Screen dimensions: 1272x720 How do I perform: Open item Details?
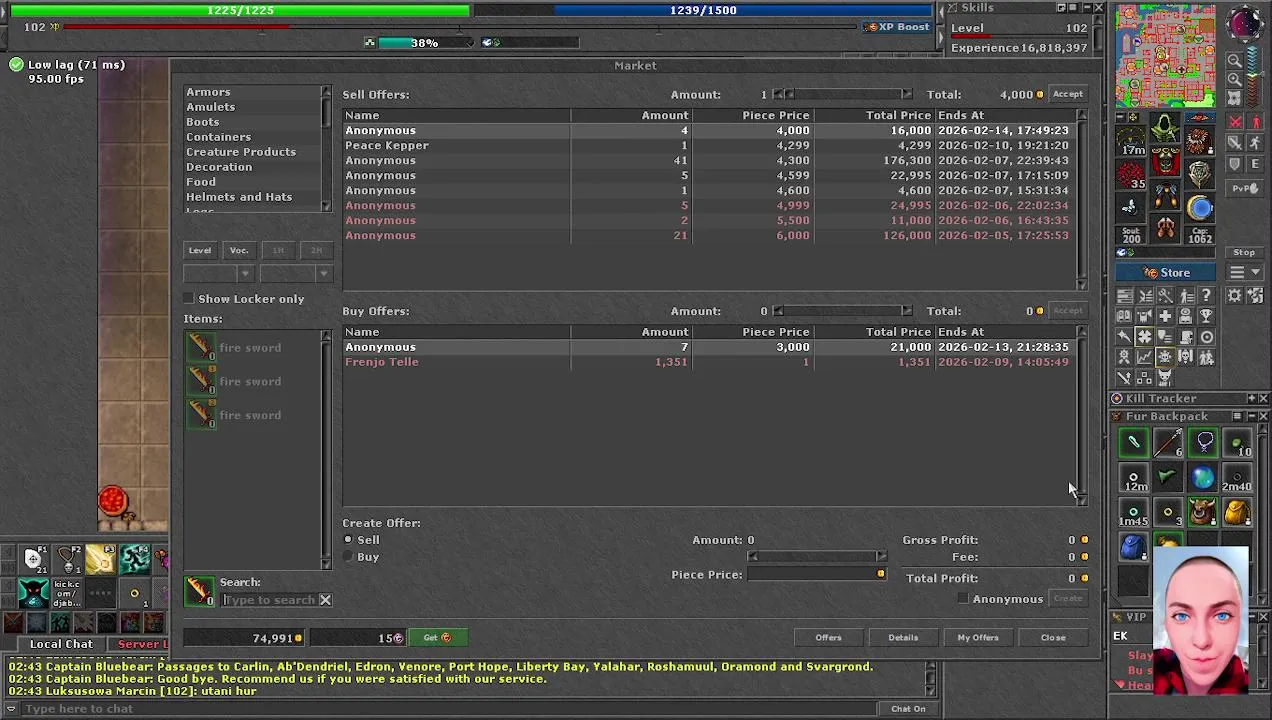click(903, 638)
